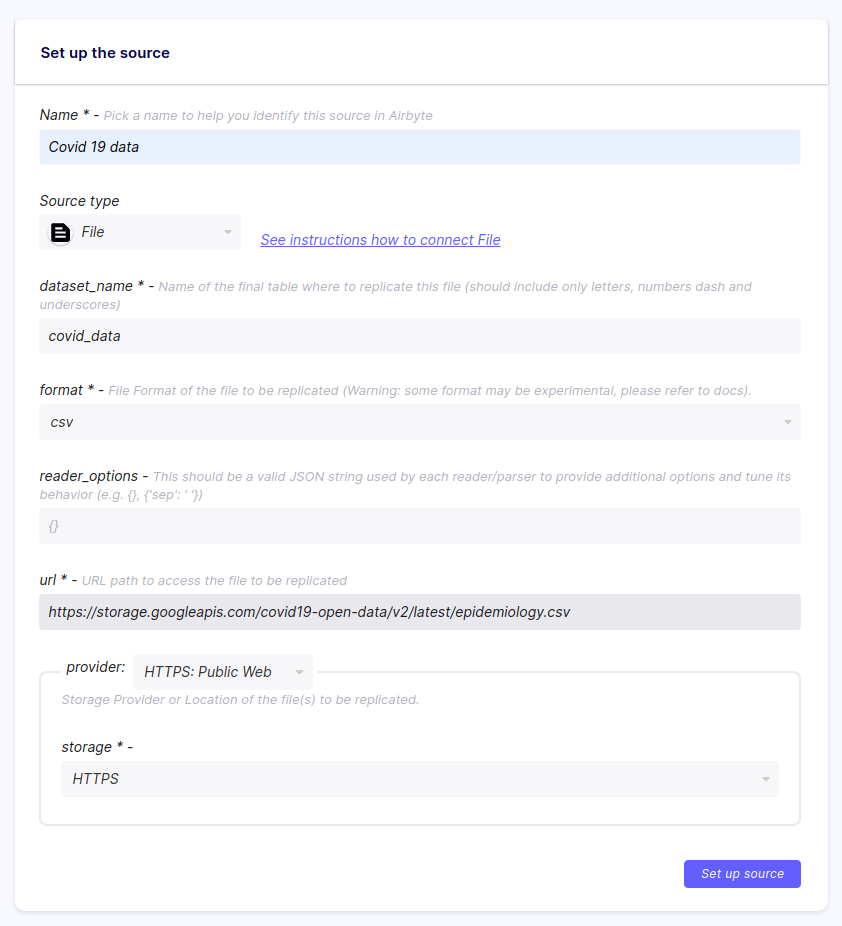
Task: Select the dataset_name field showing covid_data
Action: [x=420, y=335]
